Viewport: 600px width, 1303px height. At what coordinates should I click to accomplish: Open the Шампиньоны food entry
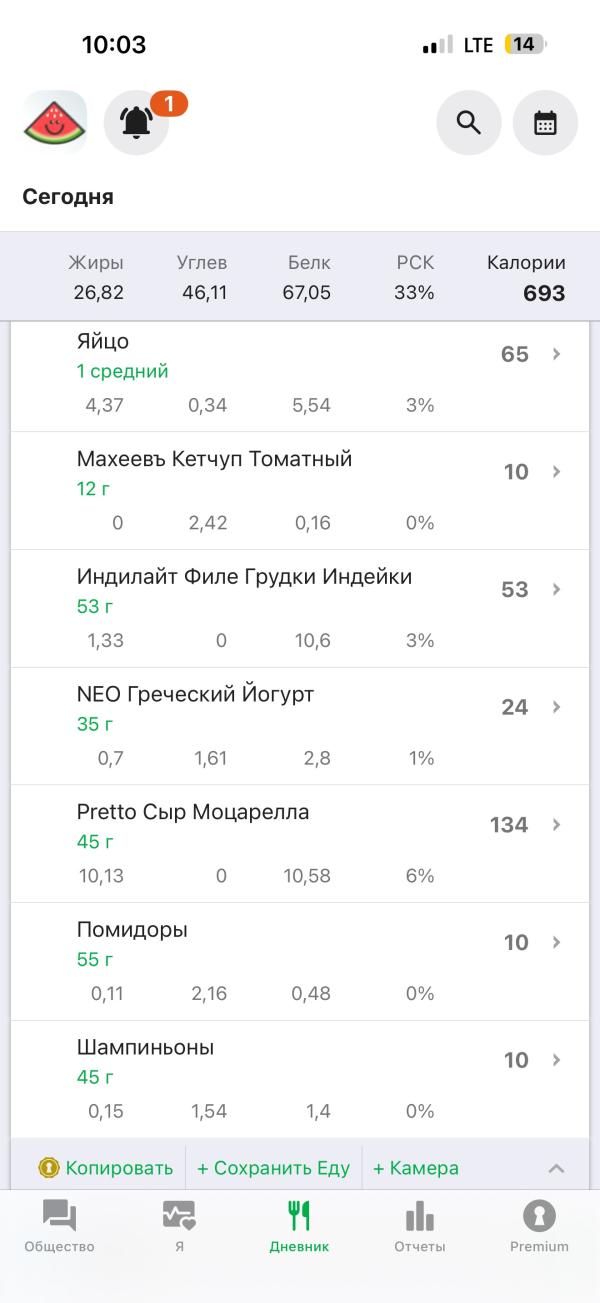coord(146,1048)
